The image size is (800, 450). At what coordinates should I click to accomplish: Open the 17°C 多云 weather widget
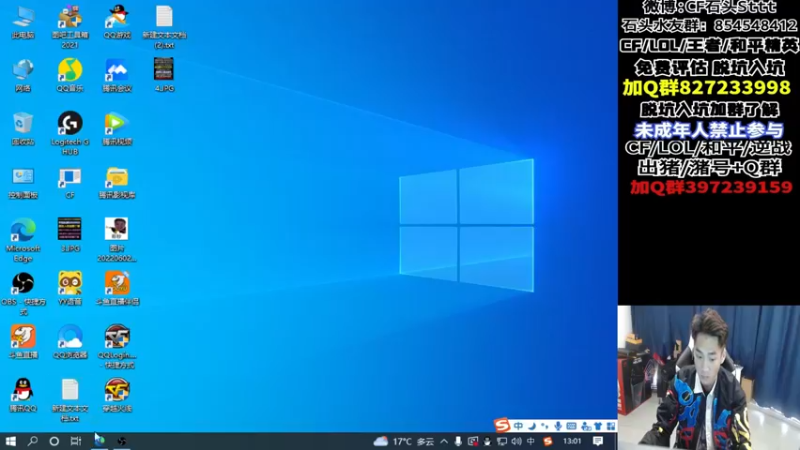[x=404, y=441]
